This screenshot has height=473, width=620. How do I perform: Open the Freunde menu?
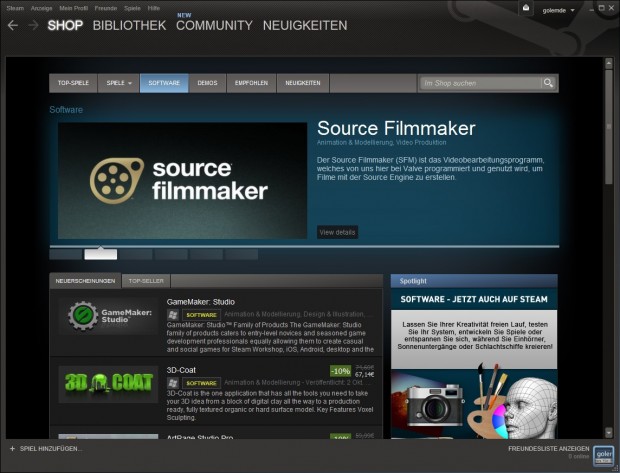pyautogui.click(x=106, y=8)
